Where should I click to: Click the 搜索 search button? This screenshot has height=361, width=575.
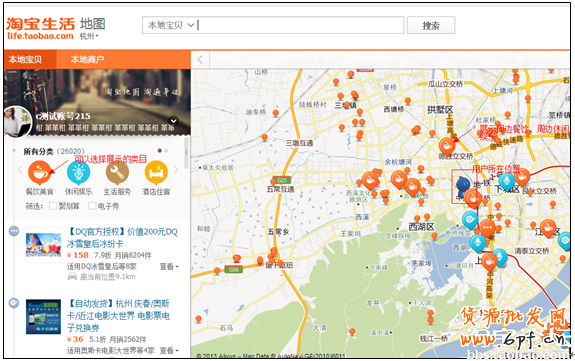431,25
